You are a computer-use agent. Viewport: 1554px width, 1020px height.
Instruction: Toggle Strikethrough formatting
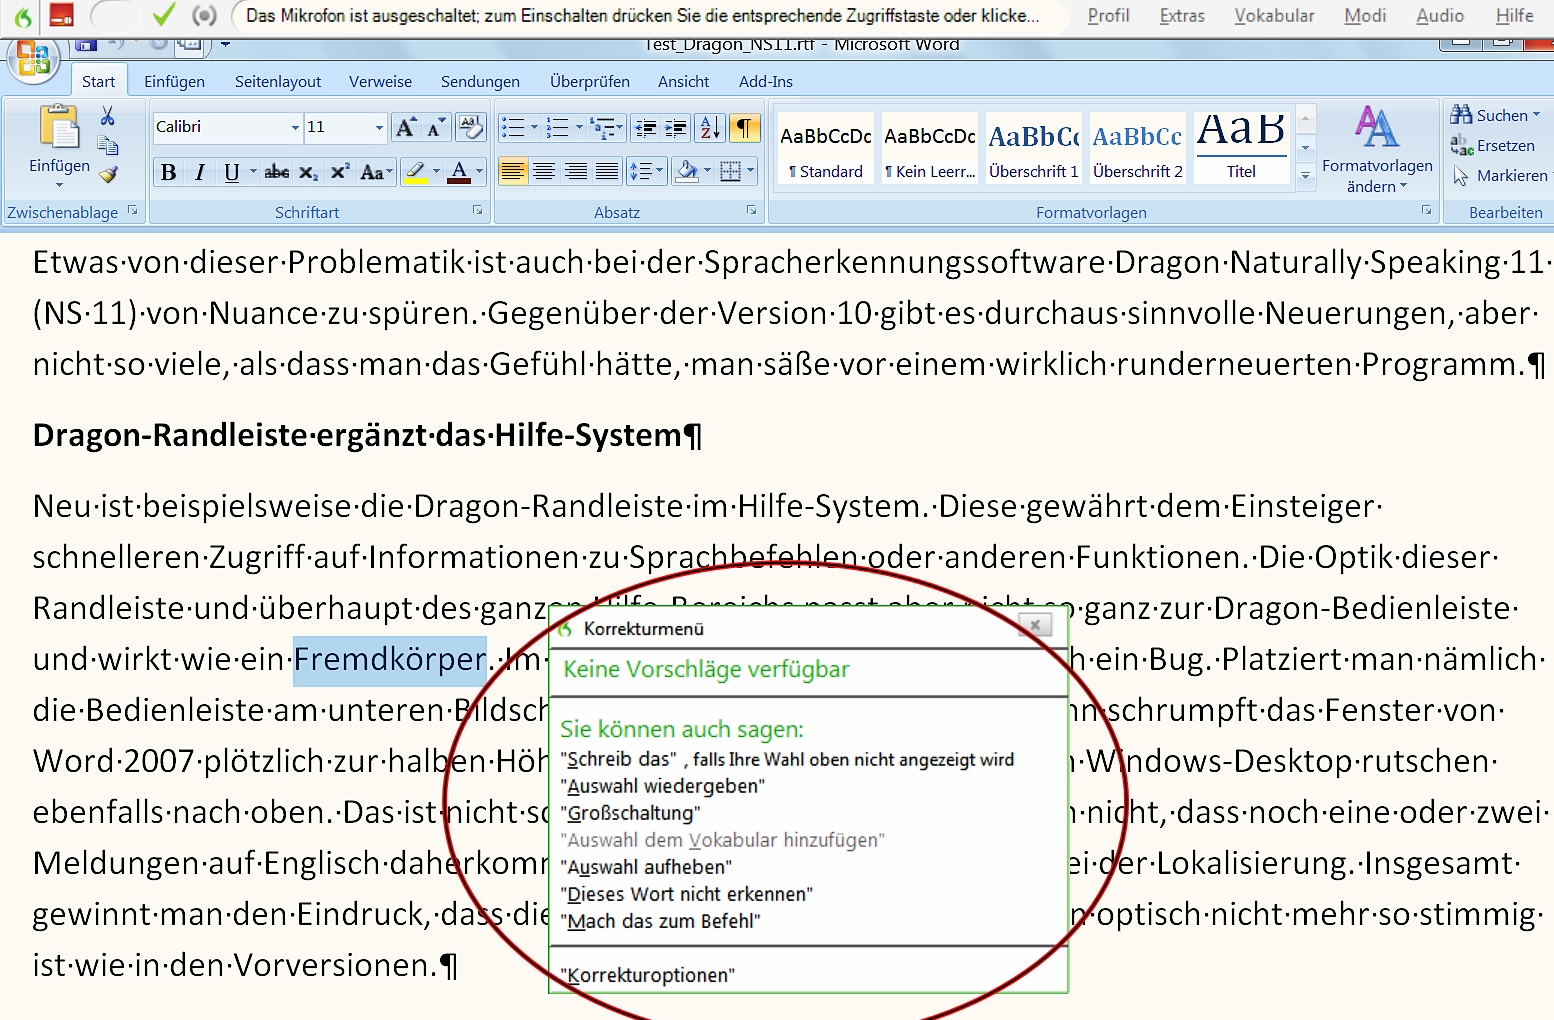[x=277, y=172]
